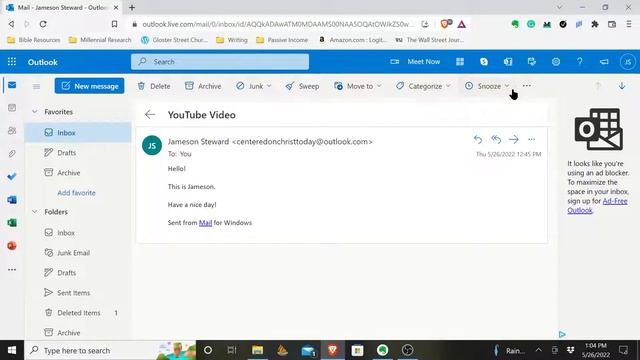Click the Windows Start button
This screenshot has width=640, height=360.
pyautogui.click(x=12, y=350)
